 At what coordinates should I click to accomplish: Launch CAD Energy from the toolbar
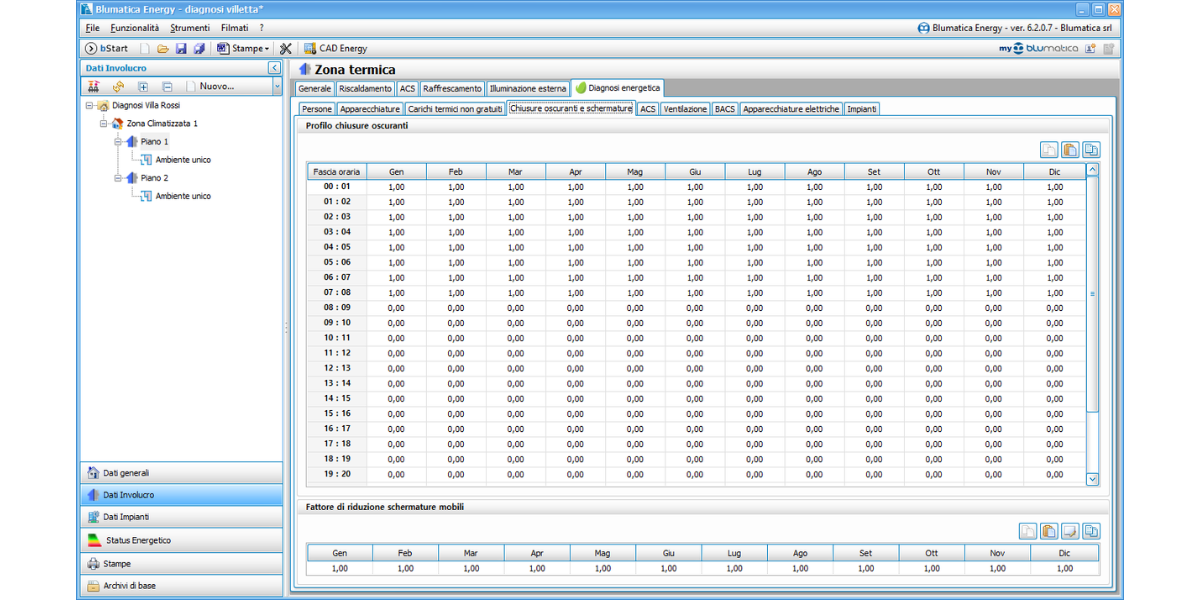tap(335, 48)
